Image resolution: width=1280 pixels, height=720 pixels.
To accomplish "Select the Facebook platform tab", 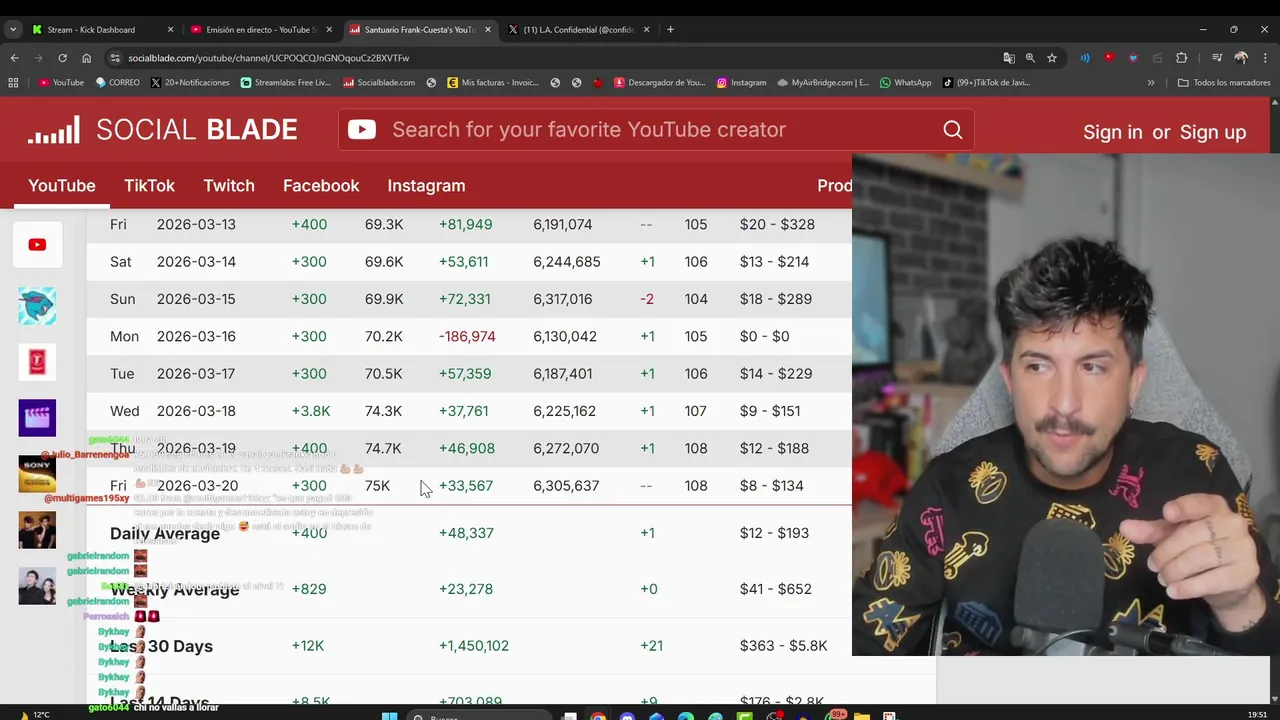I will pos(321,186).
